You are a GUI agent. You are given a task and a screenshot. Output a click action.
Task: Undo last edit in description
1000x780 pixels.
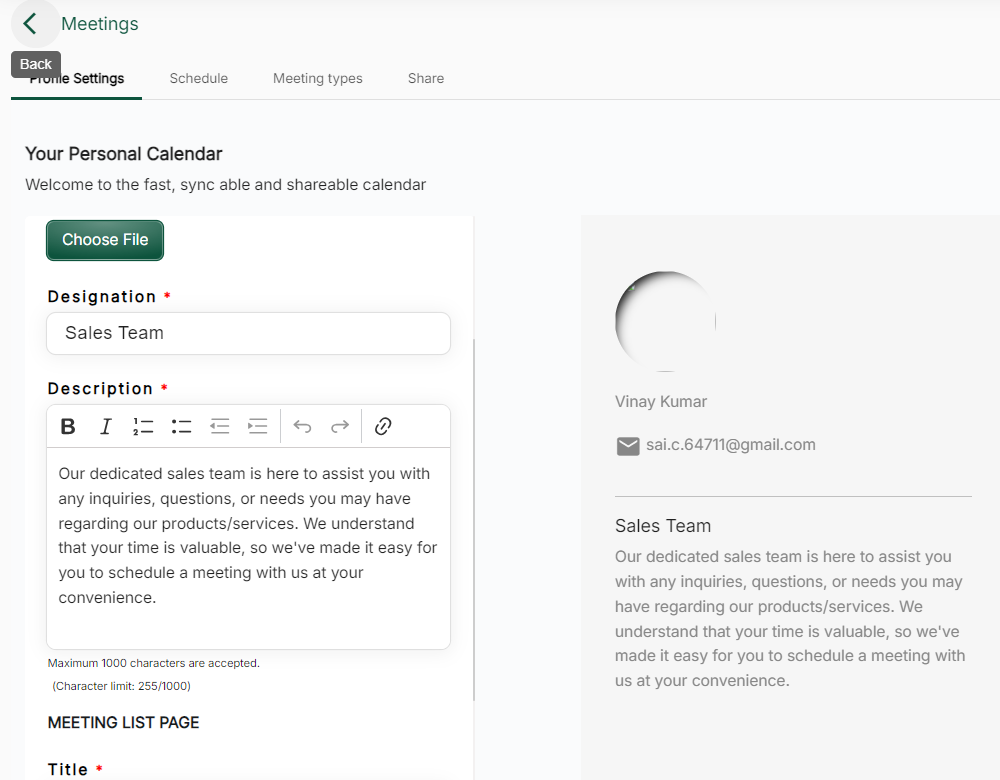tap(302, 427)
